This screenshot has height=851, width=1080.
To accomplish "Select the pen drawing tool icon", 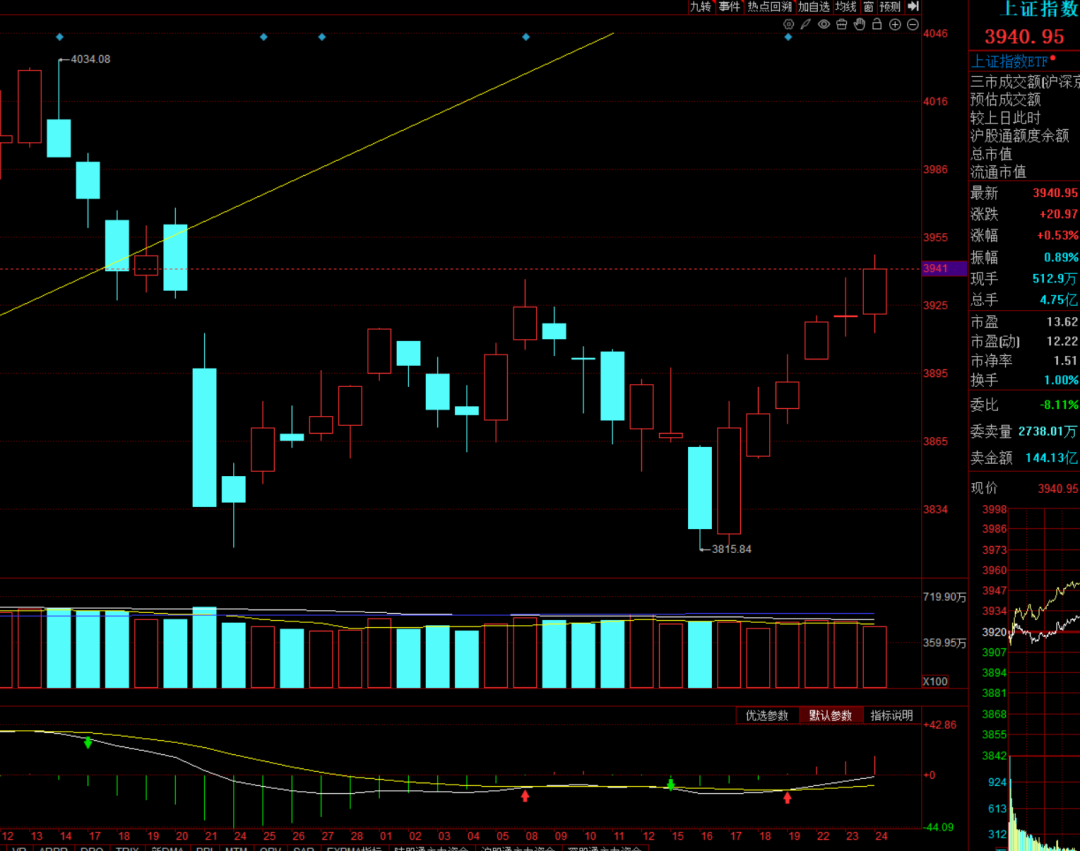I will 806,24.
